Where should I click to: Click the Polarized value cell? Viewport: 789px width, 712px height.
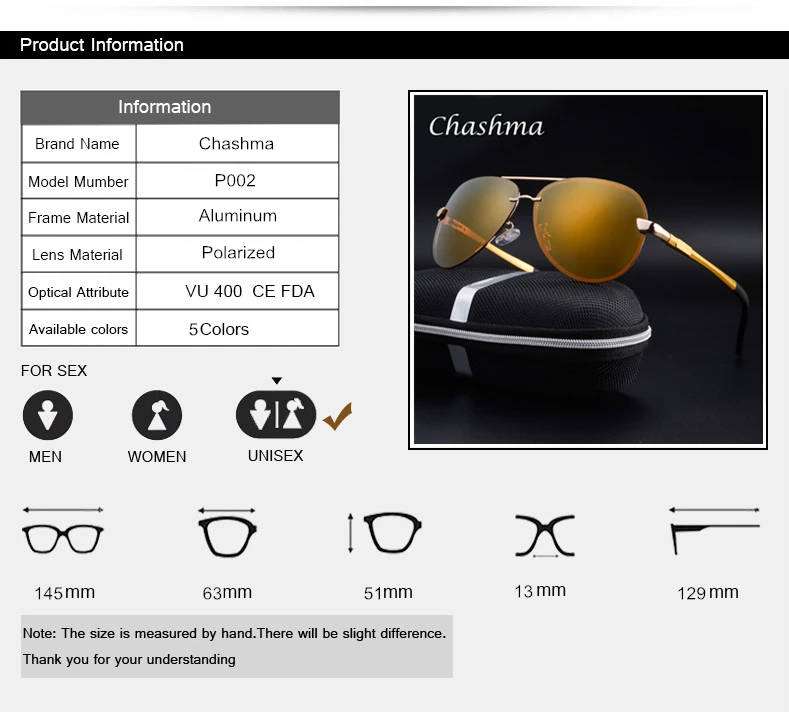pyautogui.click(x=237, y=255)
